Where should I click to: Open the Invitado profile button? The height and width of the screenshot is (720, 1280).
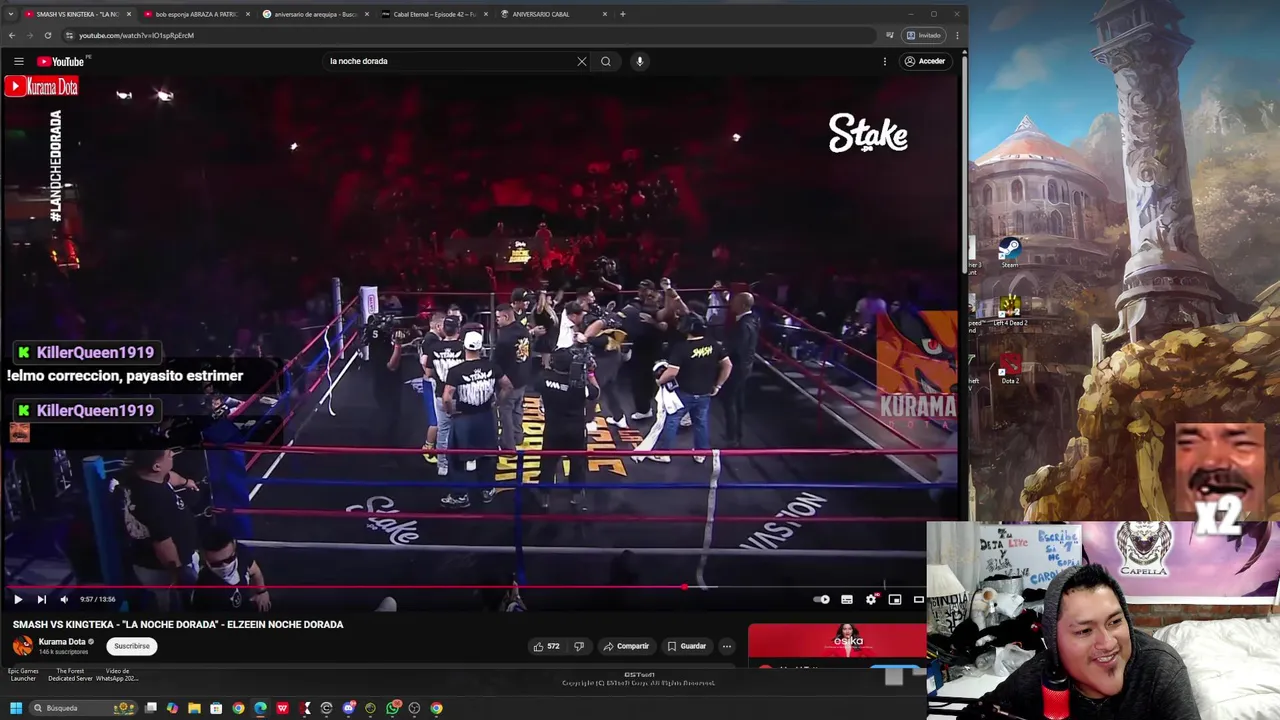[924, 35]
